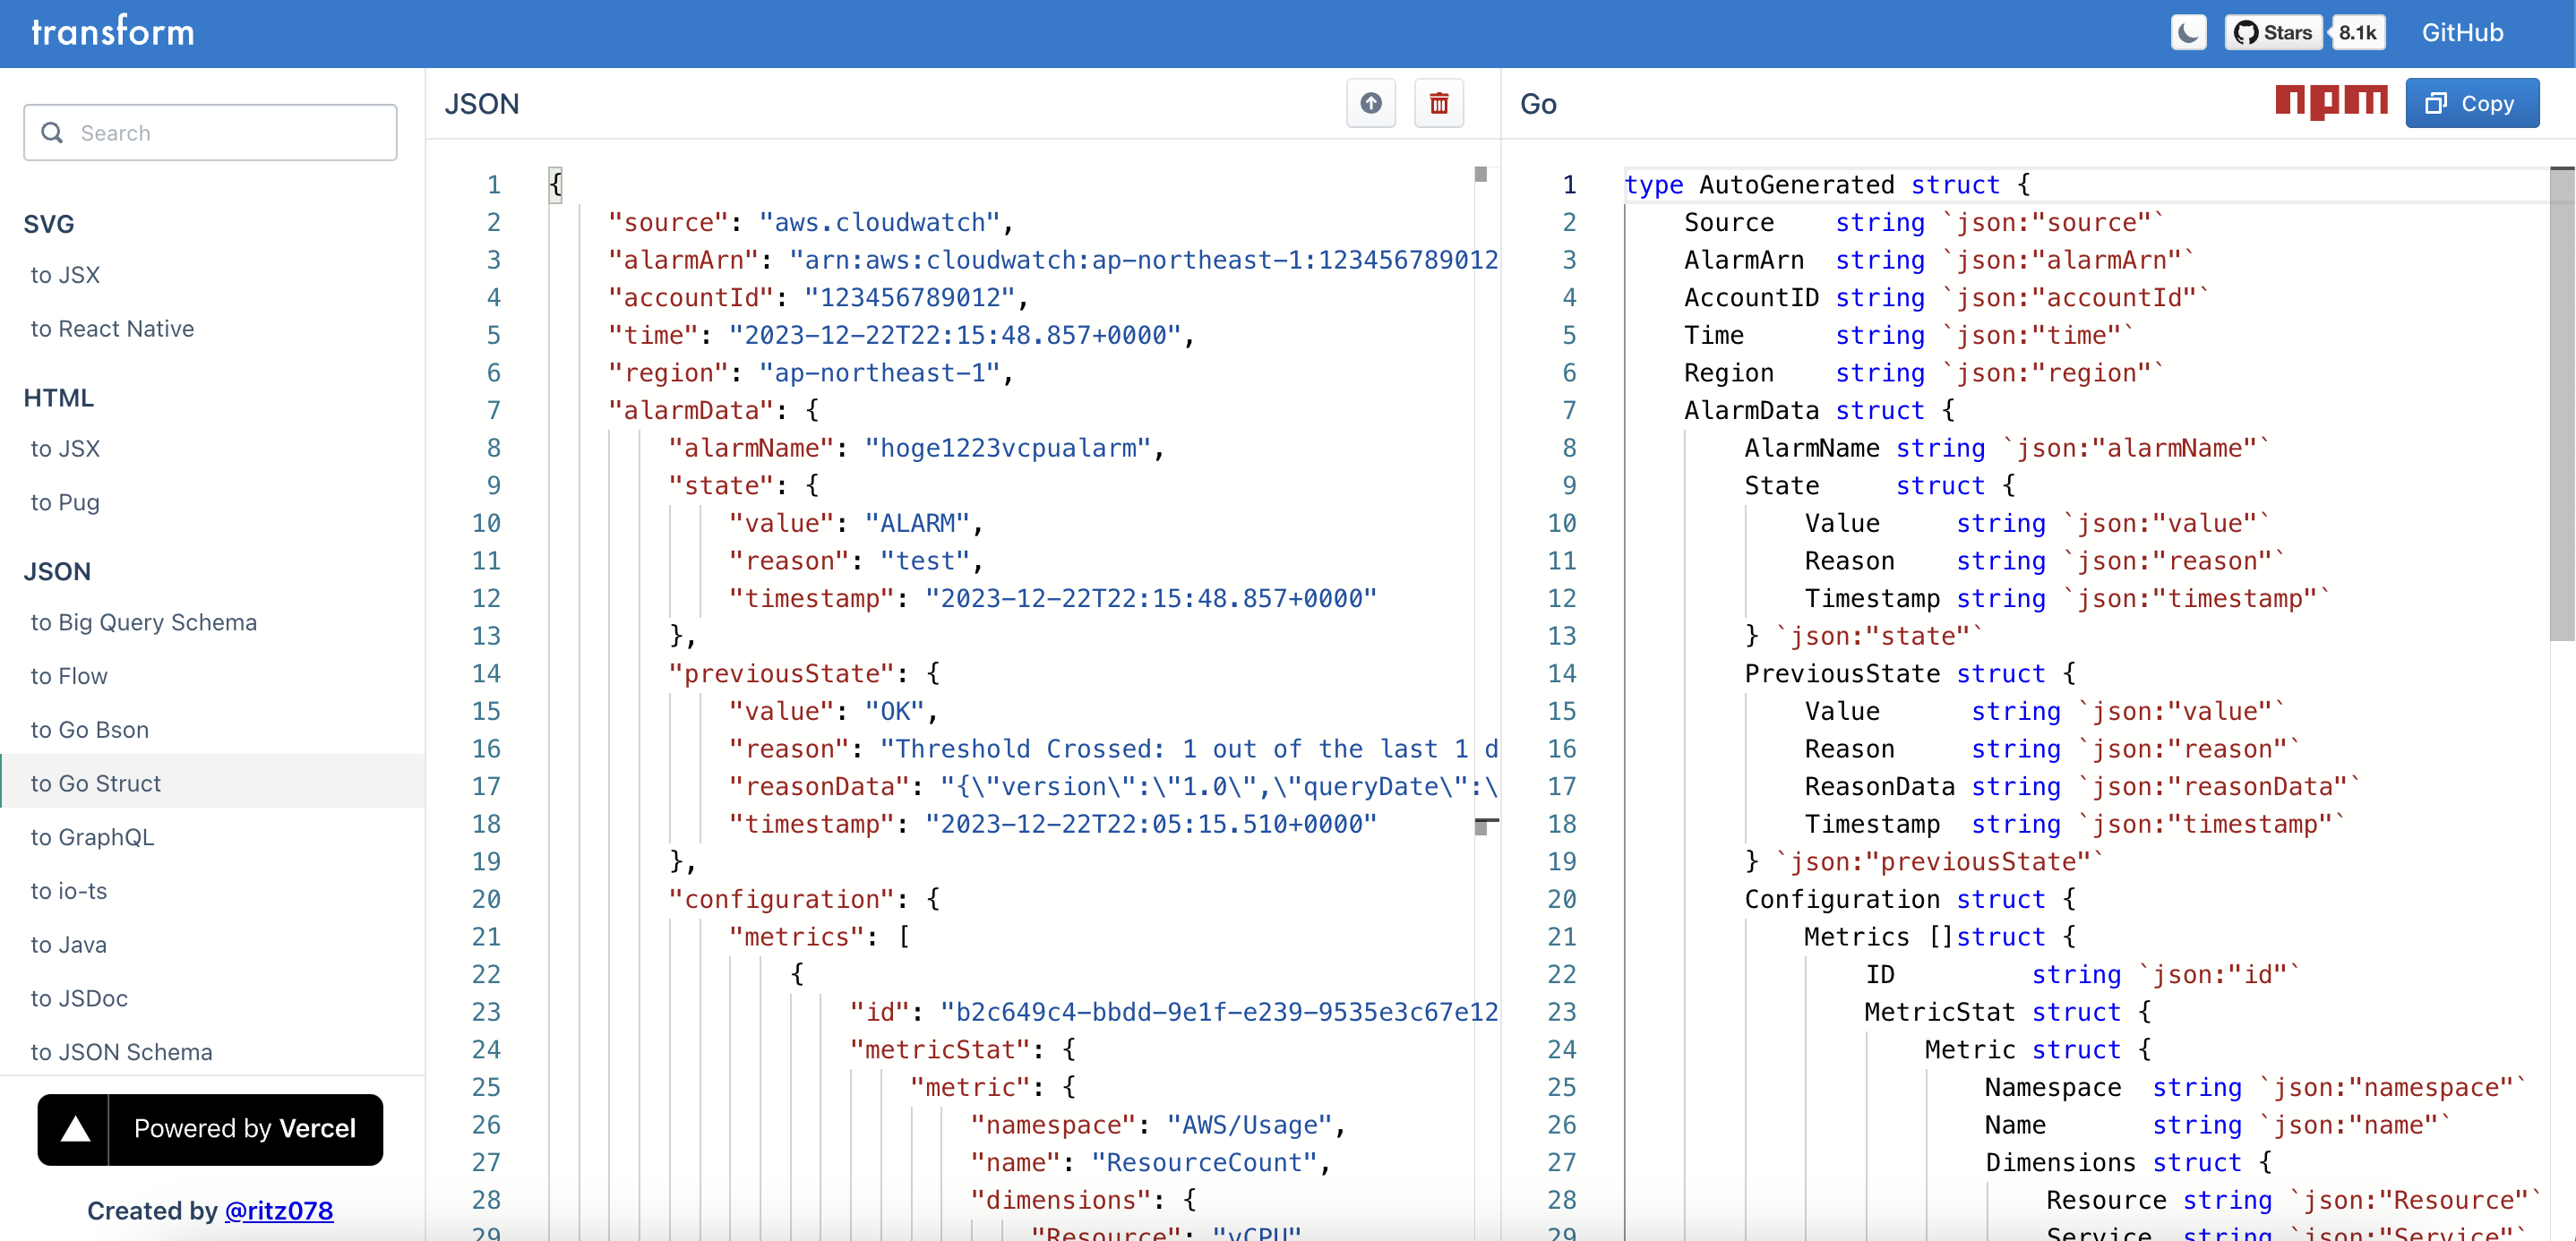Open to React Native under SVG
Image resolution: width=2576 pixels, height=1241 pixels.
pyautogui.click(x=112, y=329)
